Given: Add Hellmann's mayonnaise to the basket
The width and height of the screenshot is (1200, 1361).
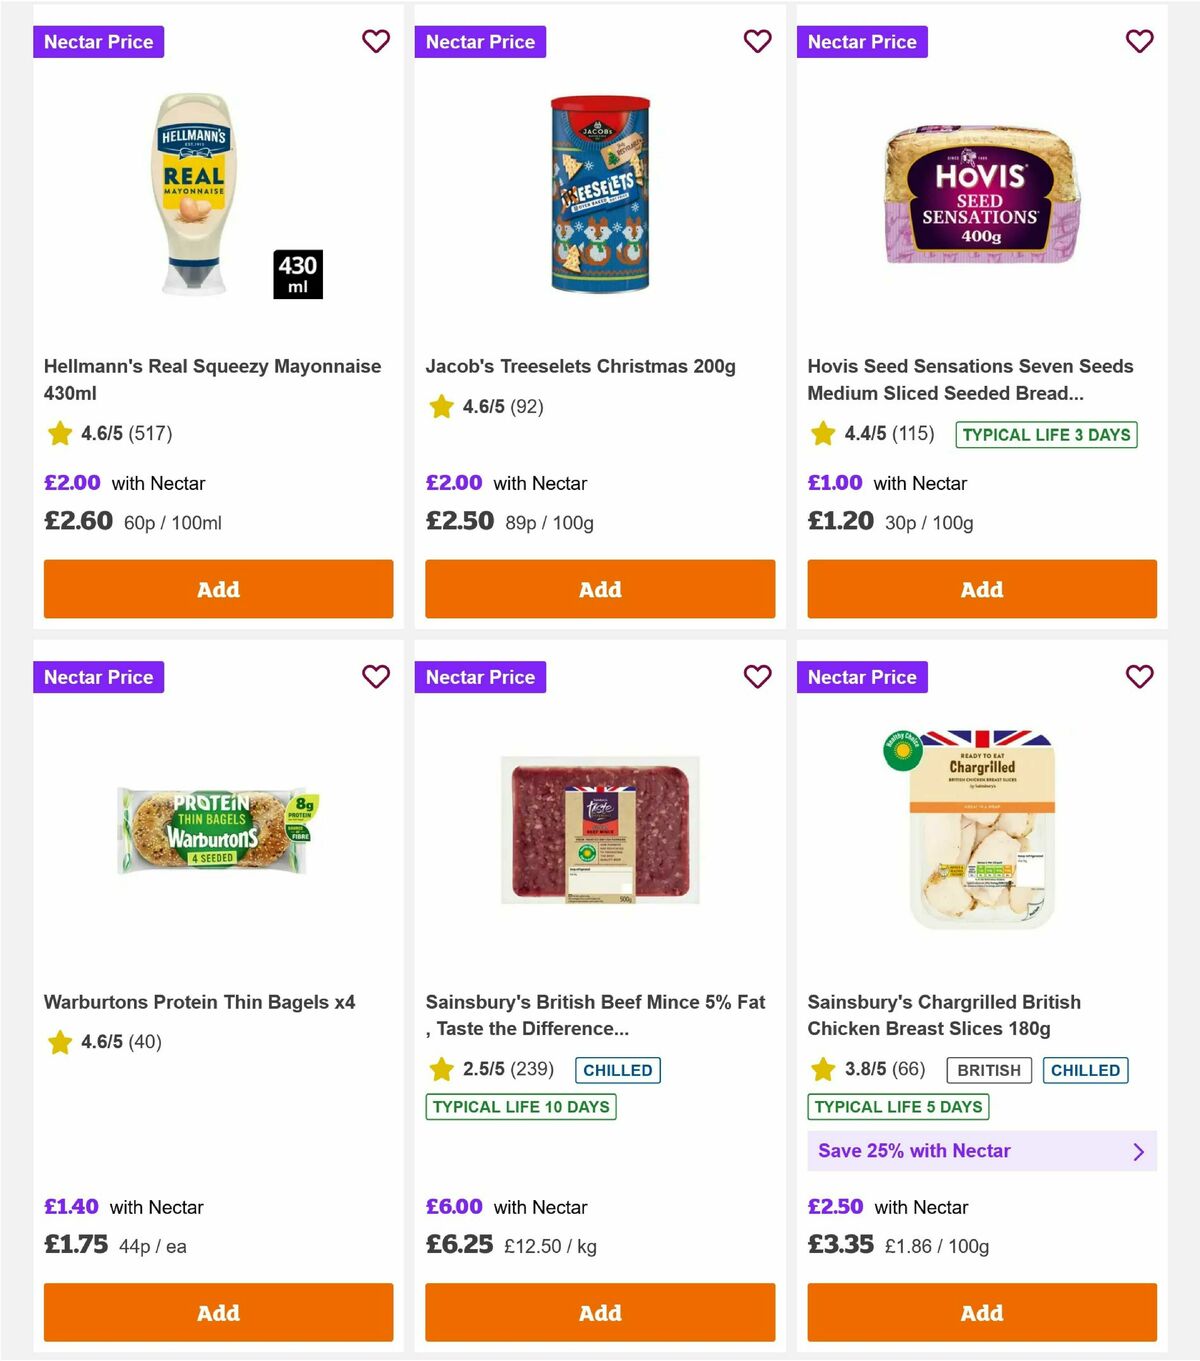Looking at the screenshot, I should pyautogui.click(x=218, y=589).
